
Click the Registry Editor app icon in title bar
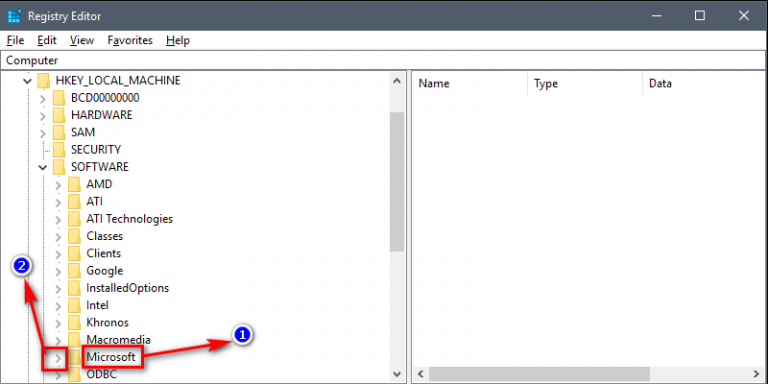pos(14,16)
